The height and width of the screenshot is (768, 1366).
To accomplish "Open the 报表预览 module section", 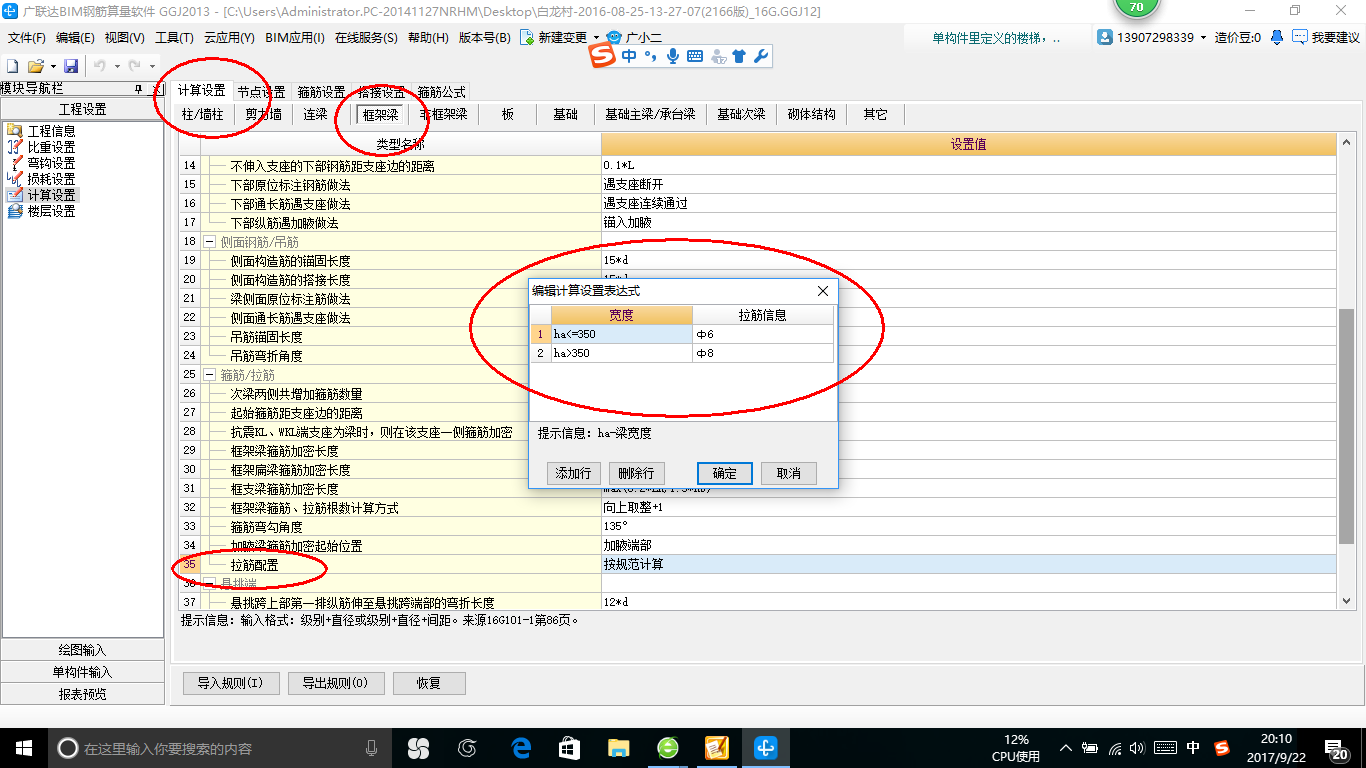I will point(82,694).
